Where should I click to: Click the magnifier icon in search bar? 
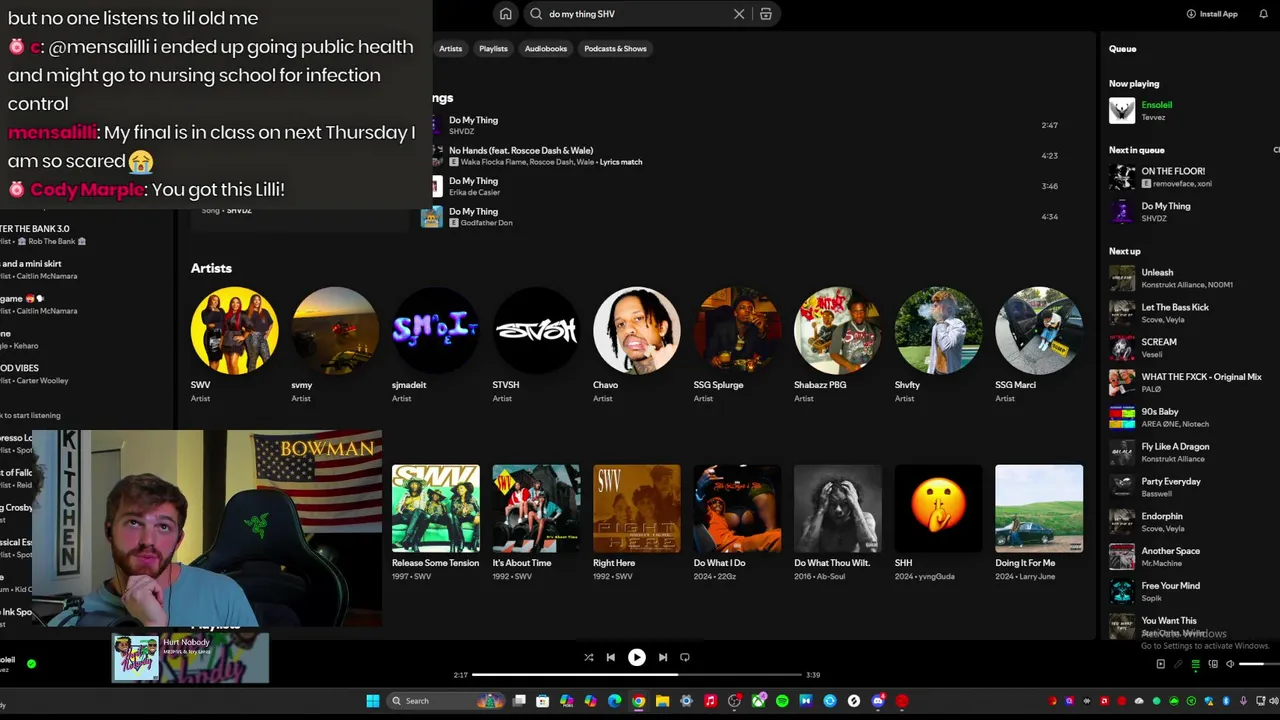536,14
